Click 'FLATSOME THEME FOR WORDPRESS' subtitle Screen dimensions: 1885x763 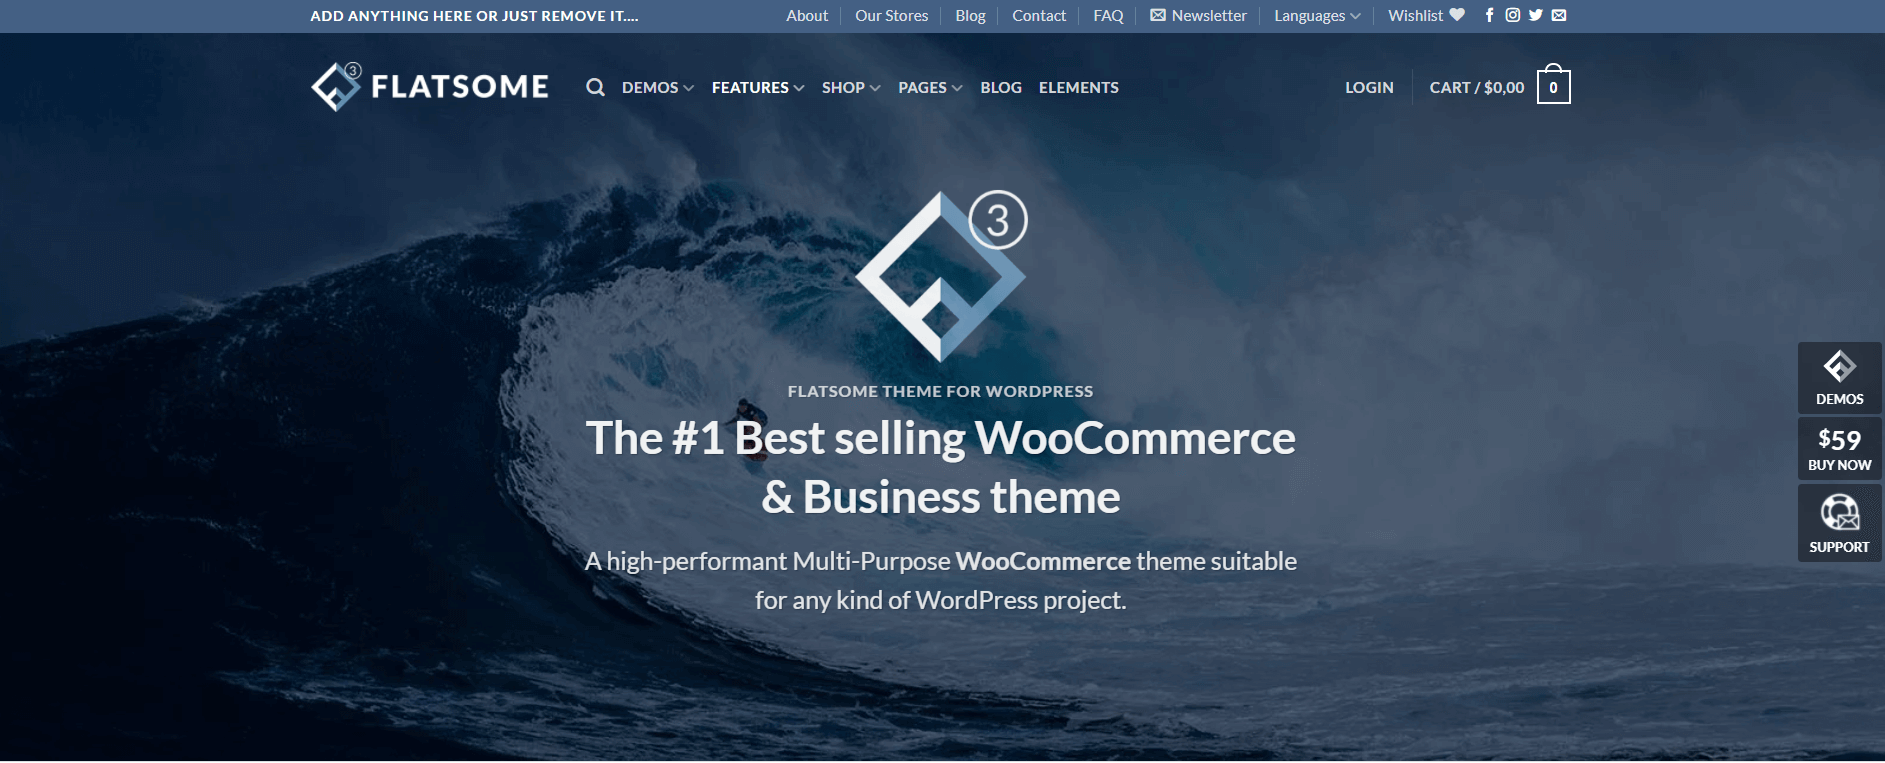pos(940,391)
